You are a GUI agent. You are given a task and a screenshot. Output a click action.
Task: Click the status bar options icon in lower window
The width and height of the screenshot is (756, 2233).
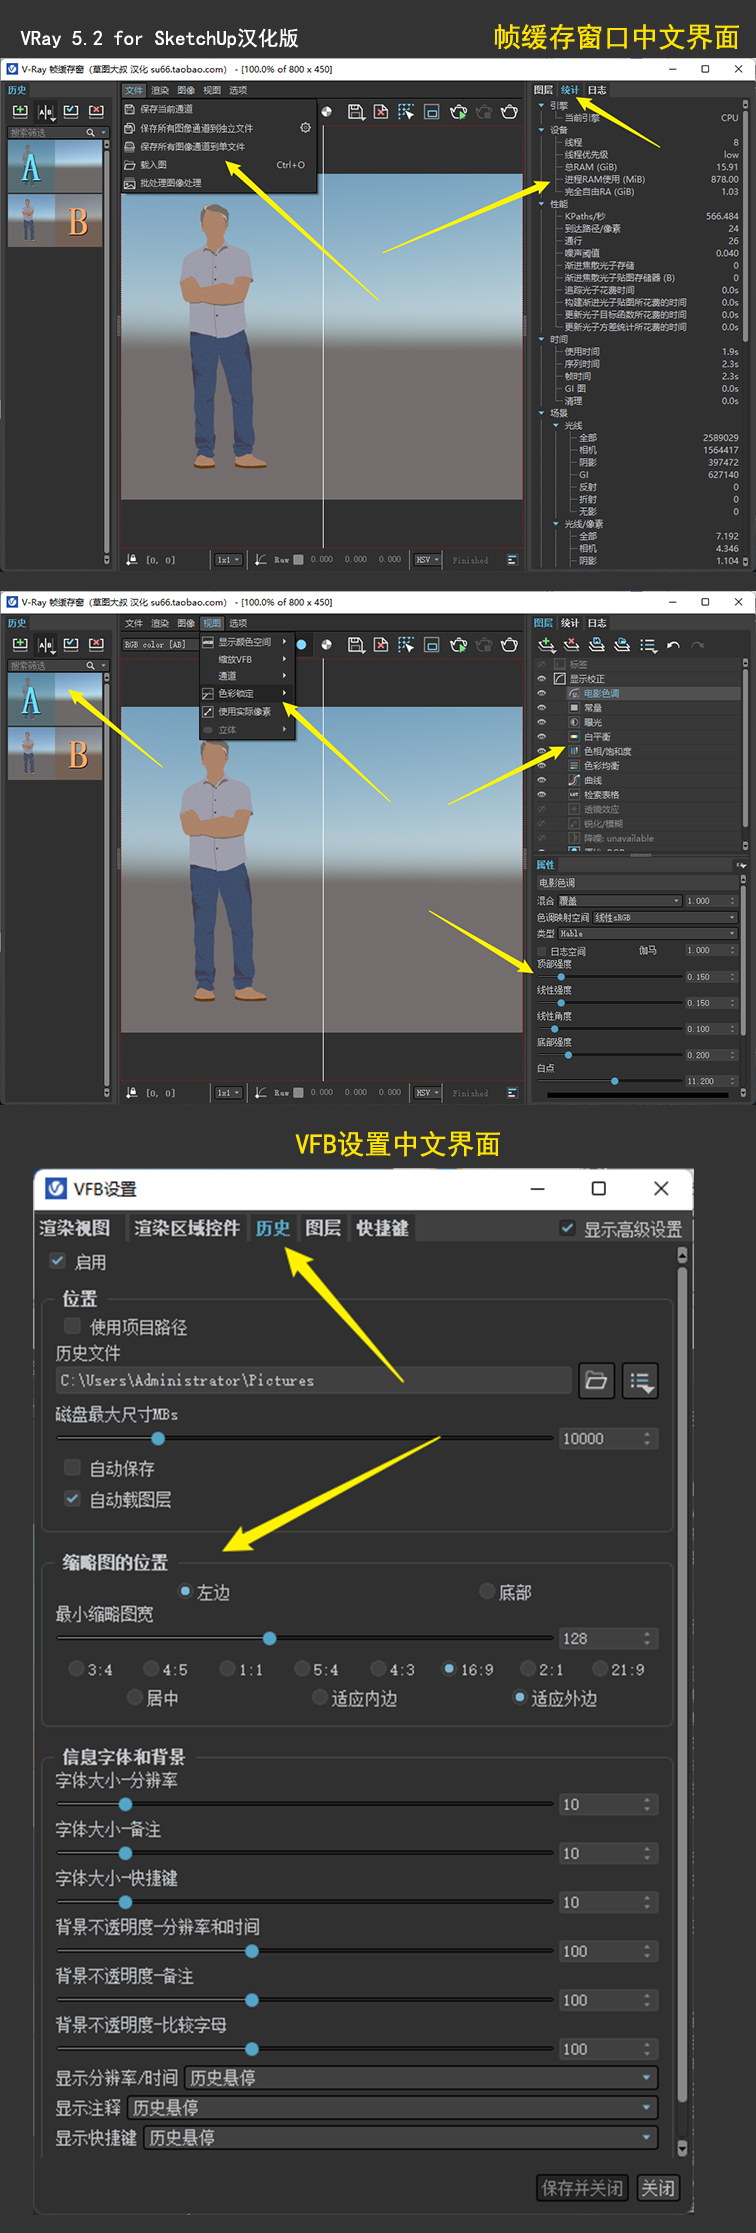512,1093
